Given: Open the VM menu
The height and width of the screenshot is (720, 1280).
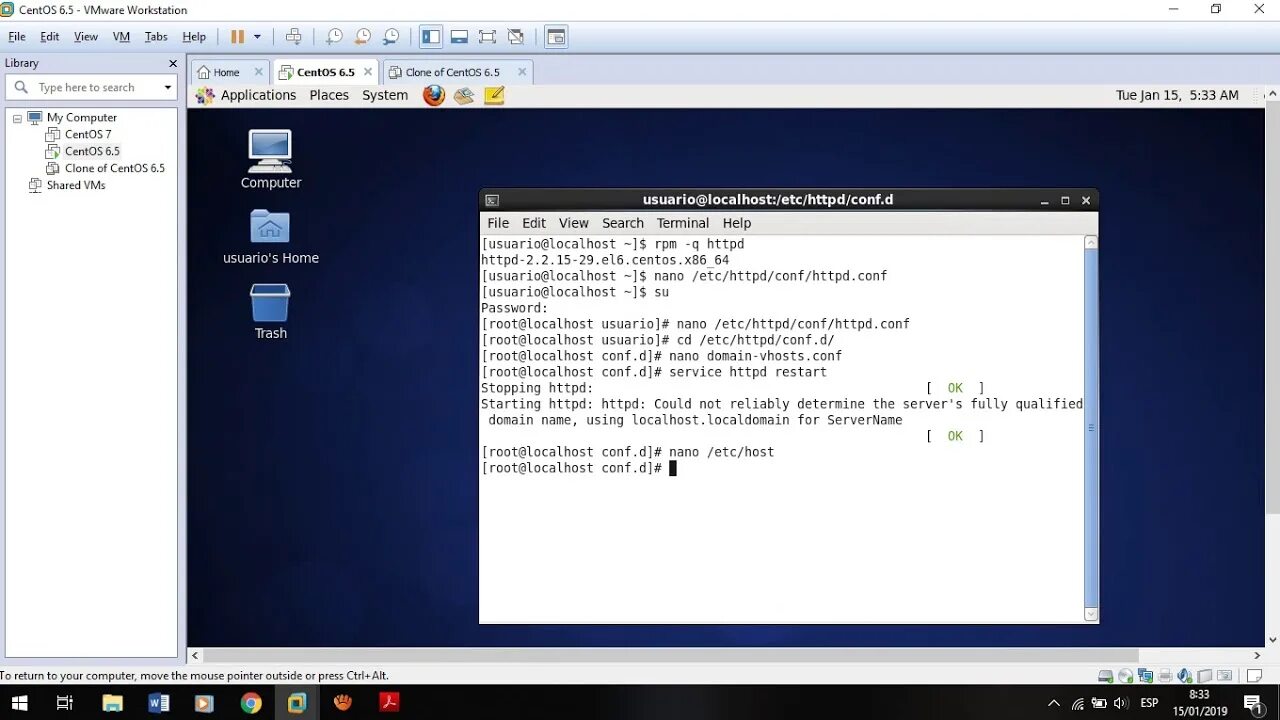Looking at the screenshot, I should (x=121, y=37).
